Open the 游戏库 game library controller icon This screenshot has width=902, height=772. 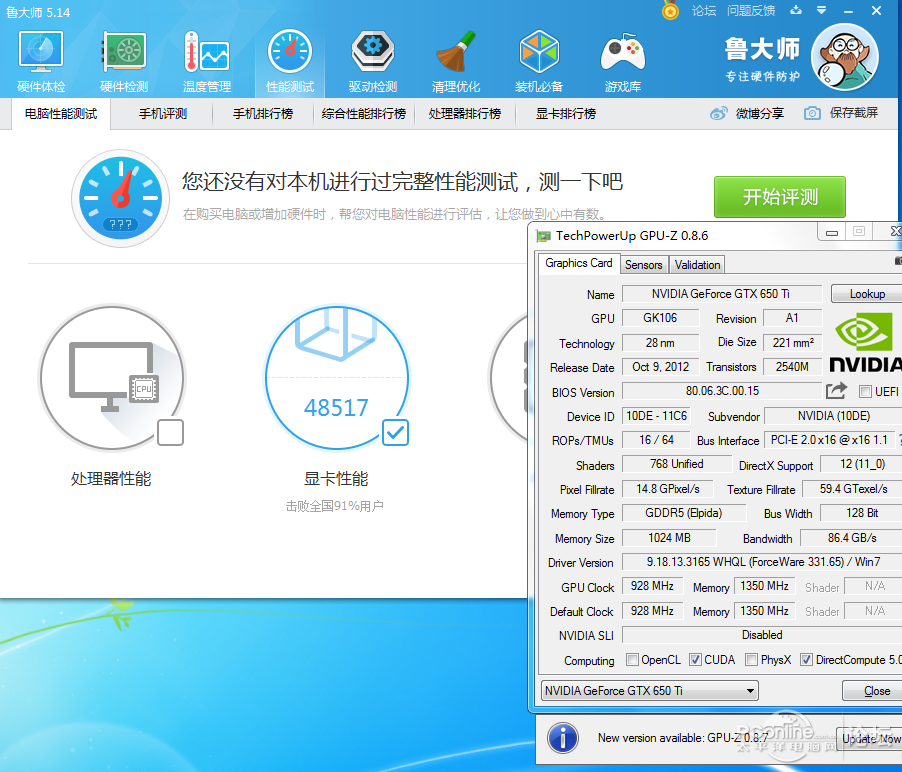tap(623, 62)
